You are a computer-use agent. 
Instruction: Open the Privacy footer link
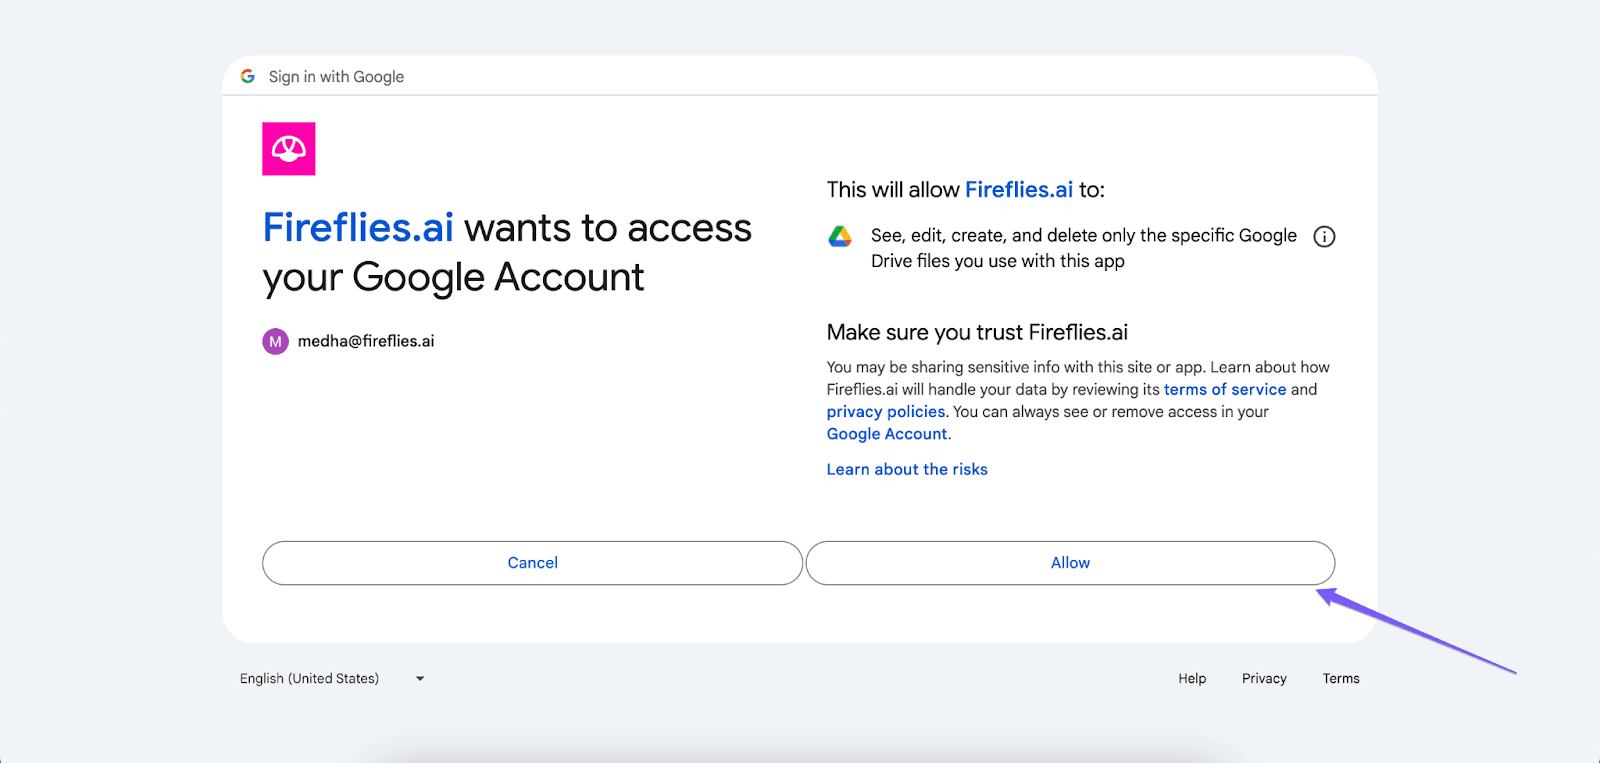point(1264,678)
